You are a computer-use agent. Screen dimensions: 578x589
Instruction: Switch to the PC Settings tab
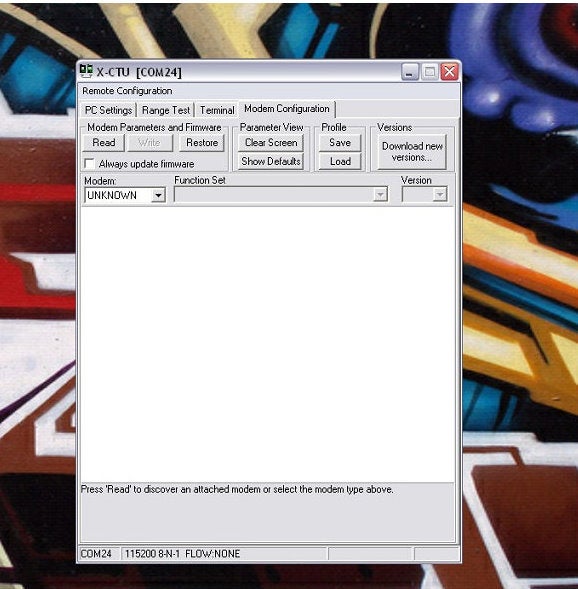109,110
